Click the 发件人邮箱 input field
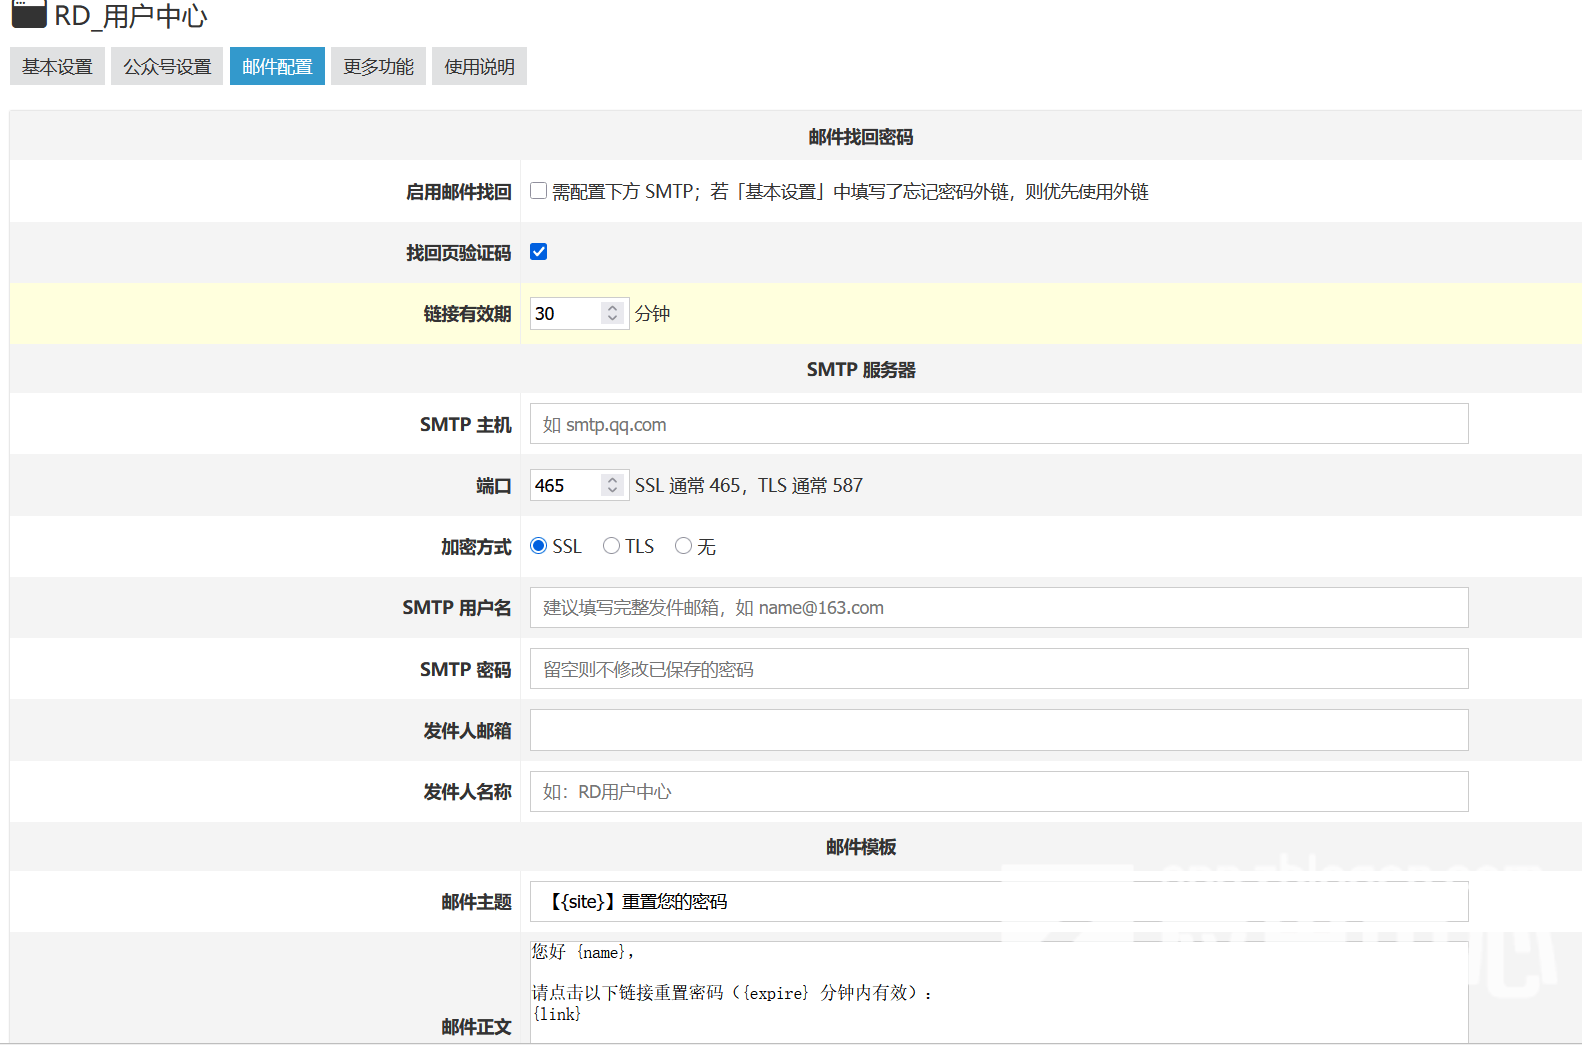 pos(999,730)
